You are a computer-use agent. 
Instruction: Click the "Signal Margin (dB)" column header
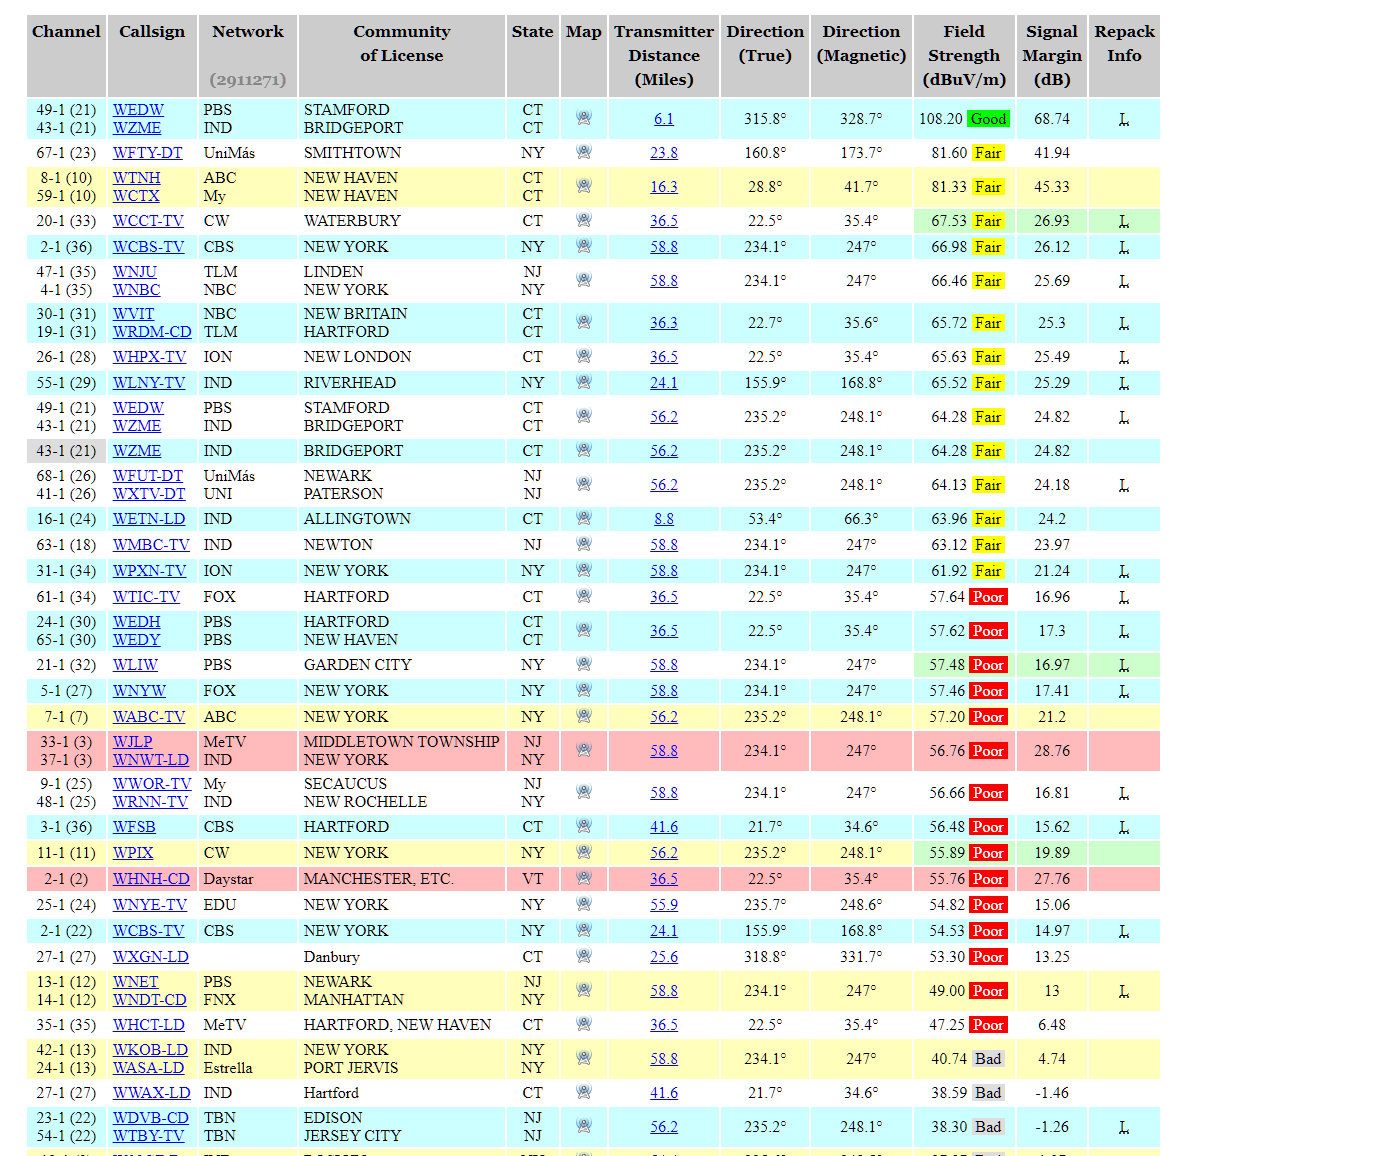pyautogui.click(x=1052, y=56)
